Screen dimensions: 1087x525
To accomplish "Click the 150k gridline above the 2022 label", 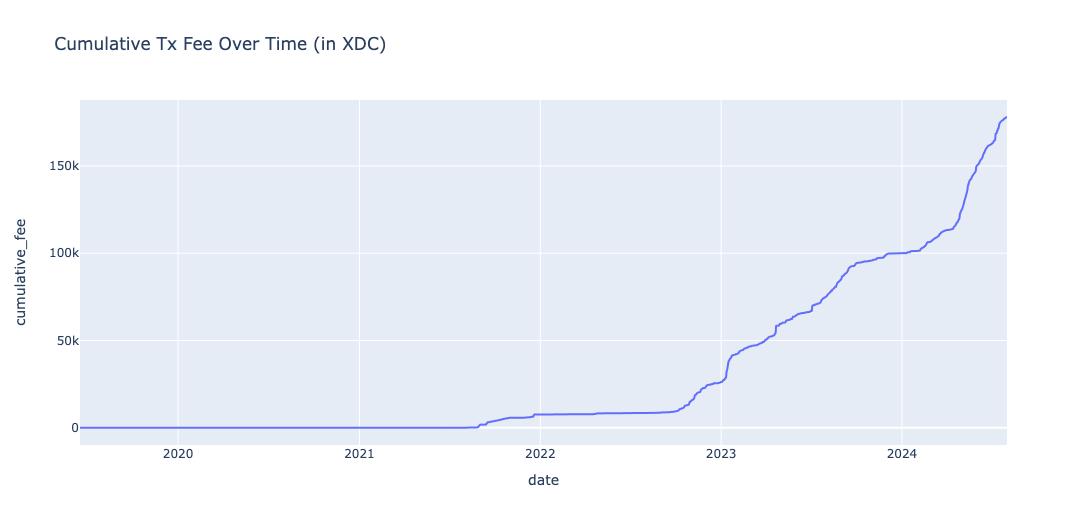I will 540,166.
